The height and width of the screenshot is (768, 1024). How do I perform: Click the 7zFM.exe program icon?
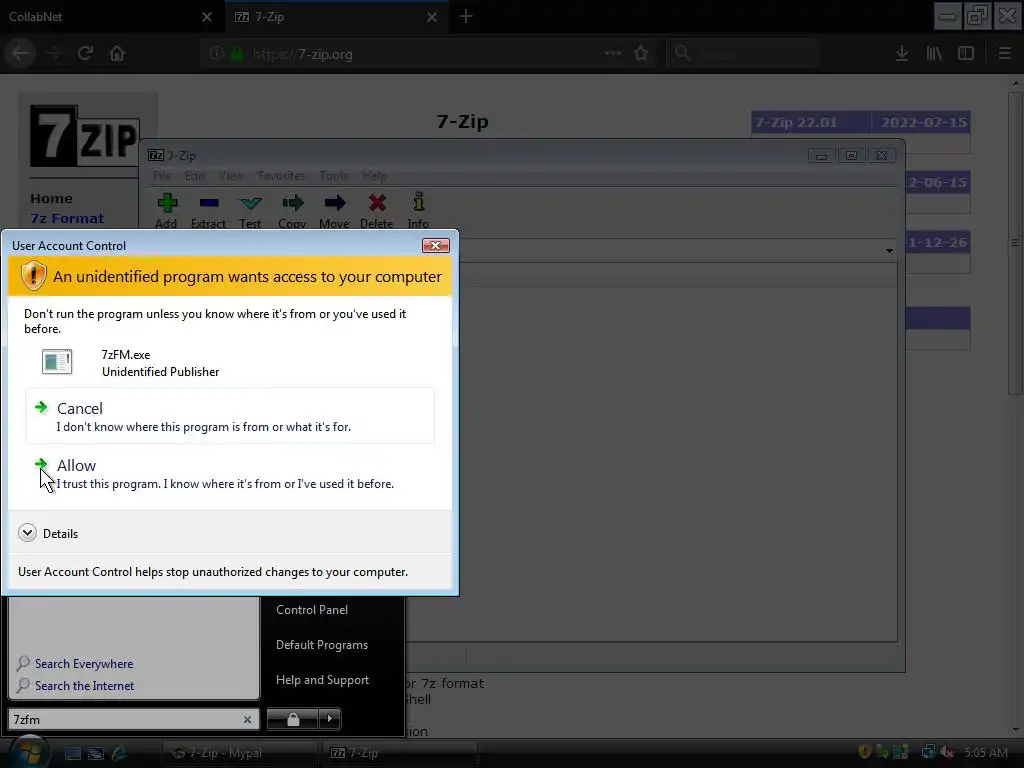[57, 362]
